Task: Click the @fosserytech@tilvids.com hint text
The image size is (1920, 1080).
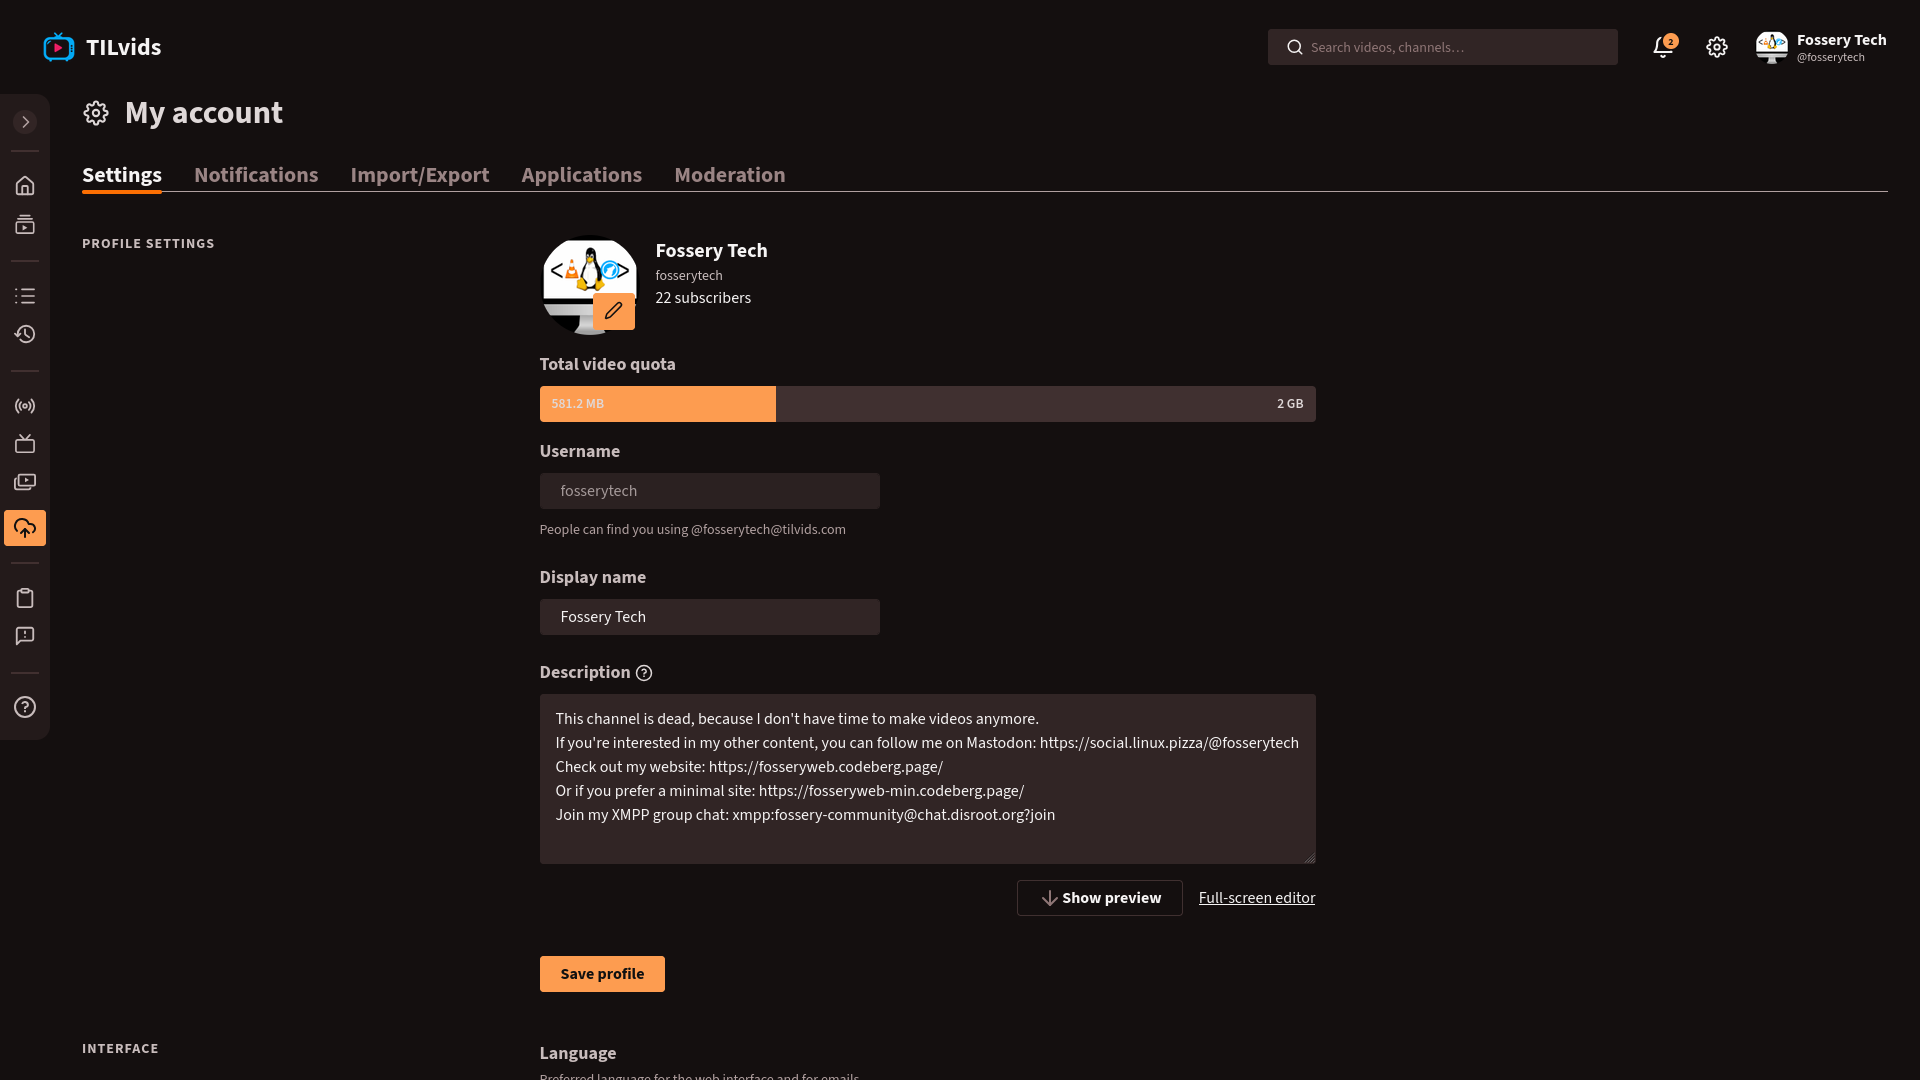Action: 768,530
